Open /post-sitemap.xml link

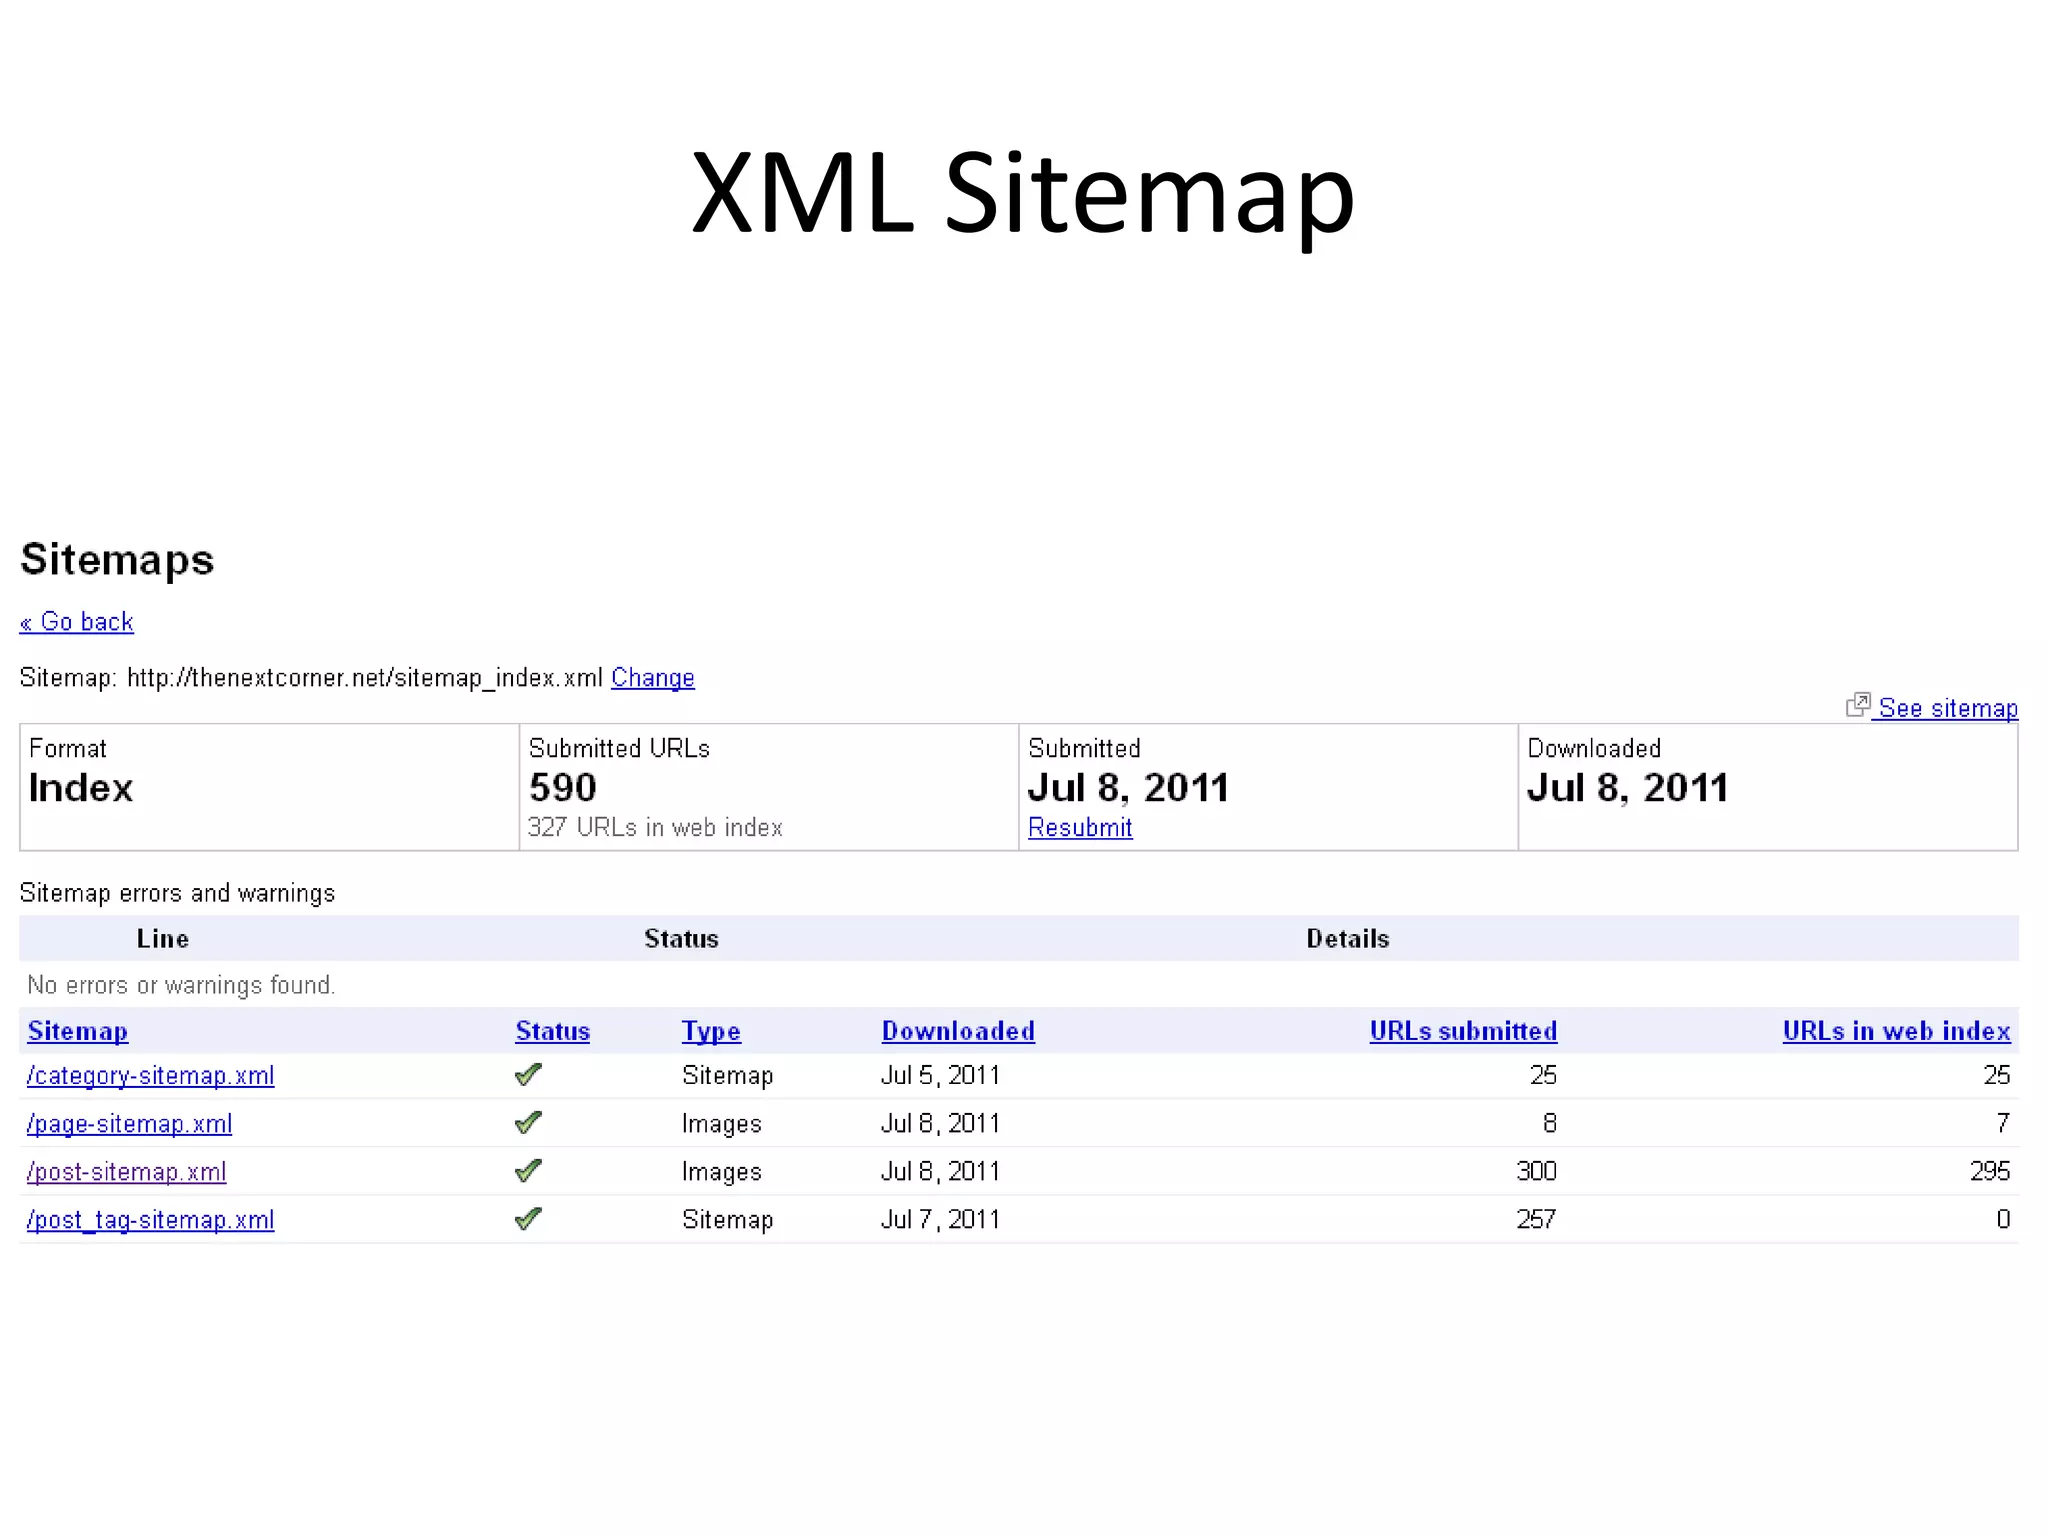click(127, 1172)
